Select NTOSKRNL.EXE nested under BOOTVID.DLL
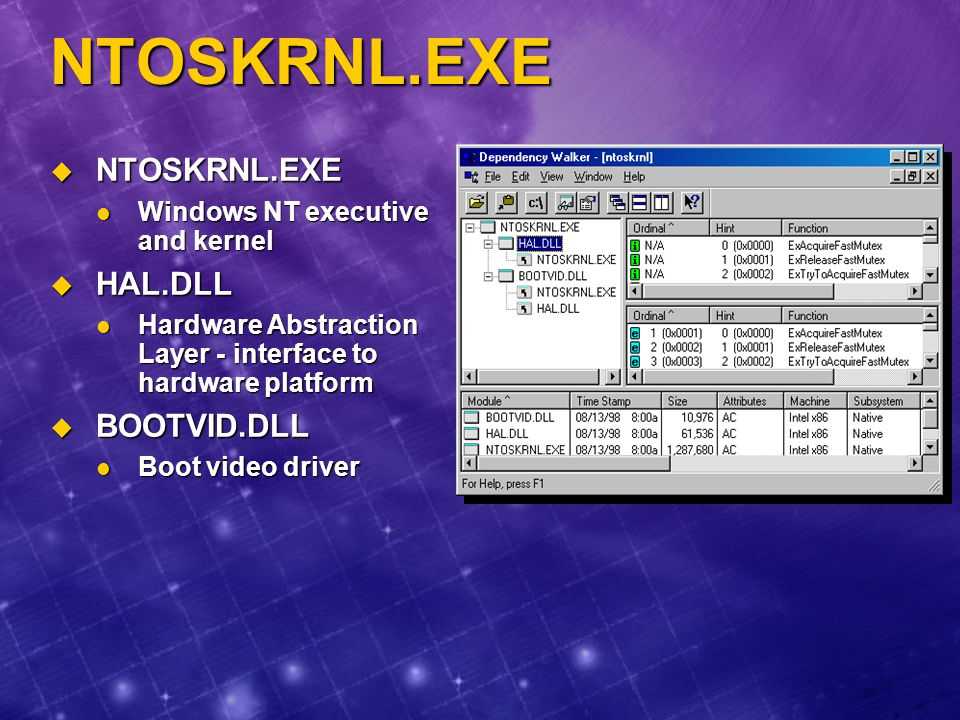Screen dimensions: 960x720 tap(576, 293)
